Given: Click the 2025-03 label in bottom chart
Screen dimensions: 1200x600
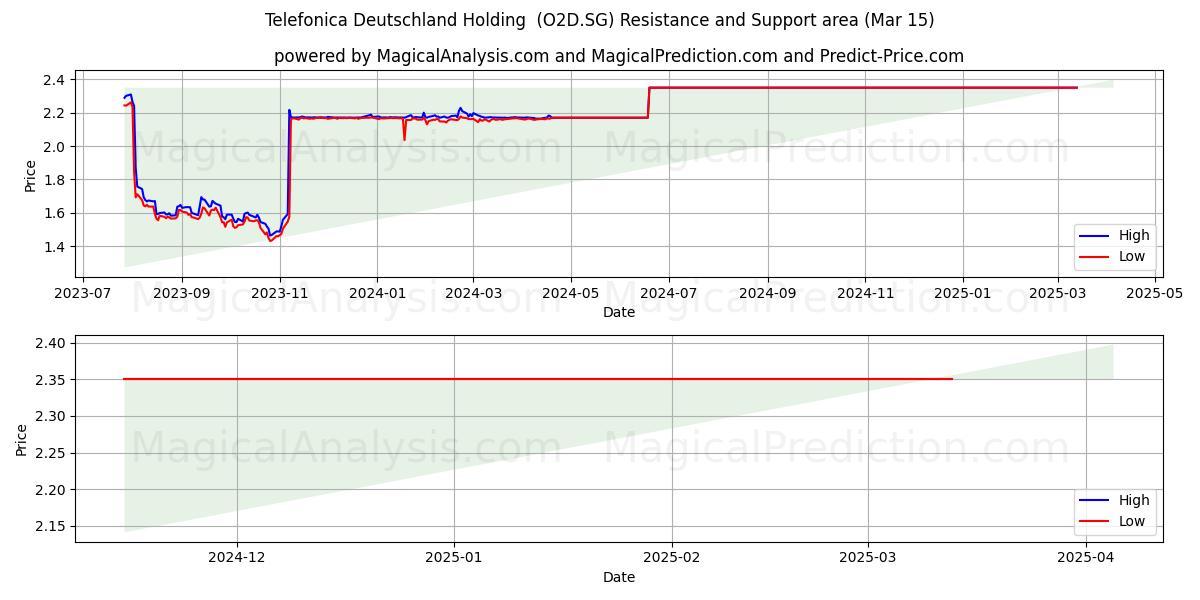Looking at the screenshot, I should 868,559.
